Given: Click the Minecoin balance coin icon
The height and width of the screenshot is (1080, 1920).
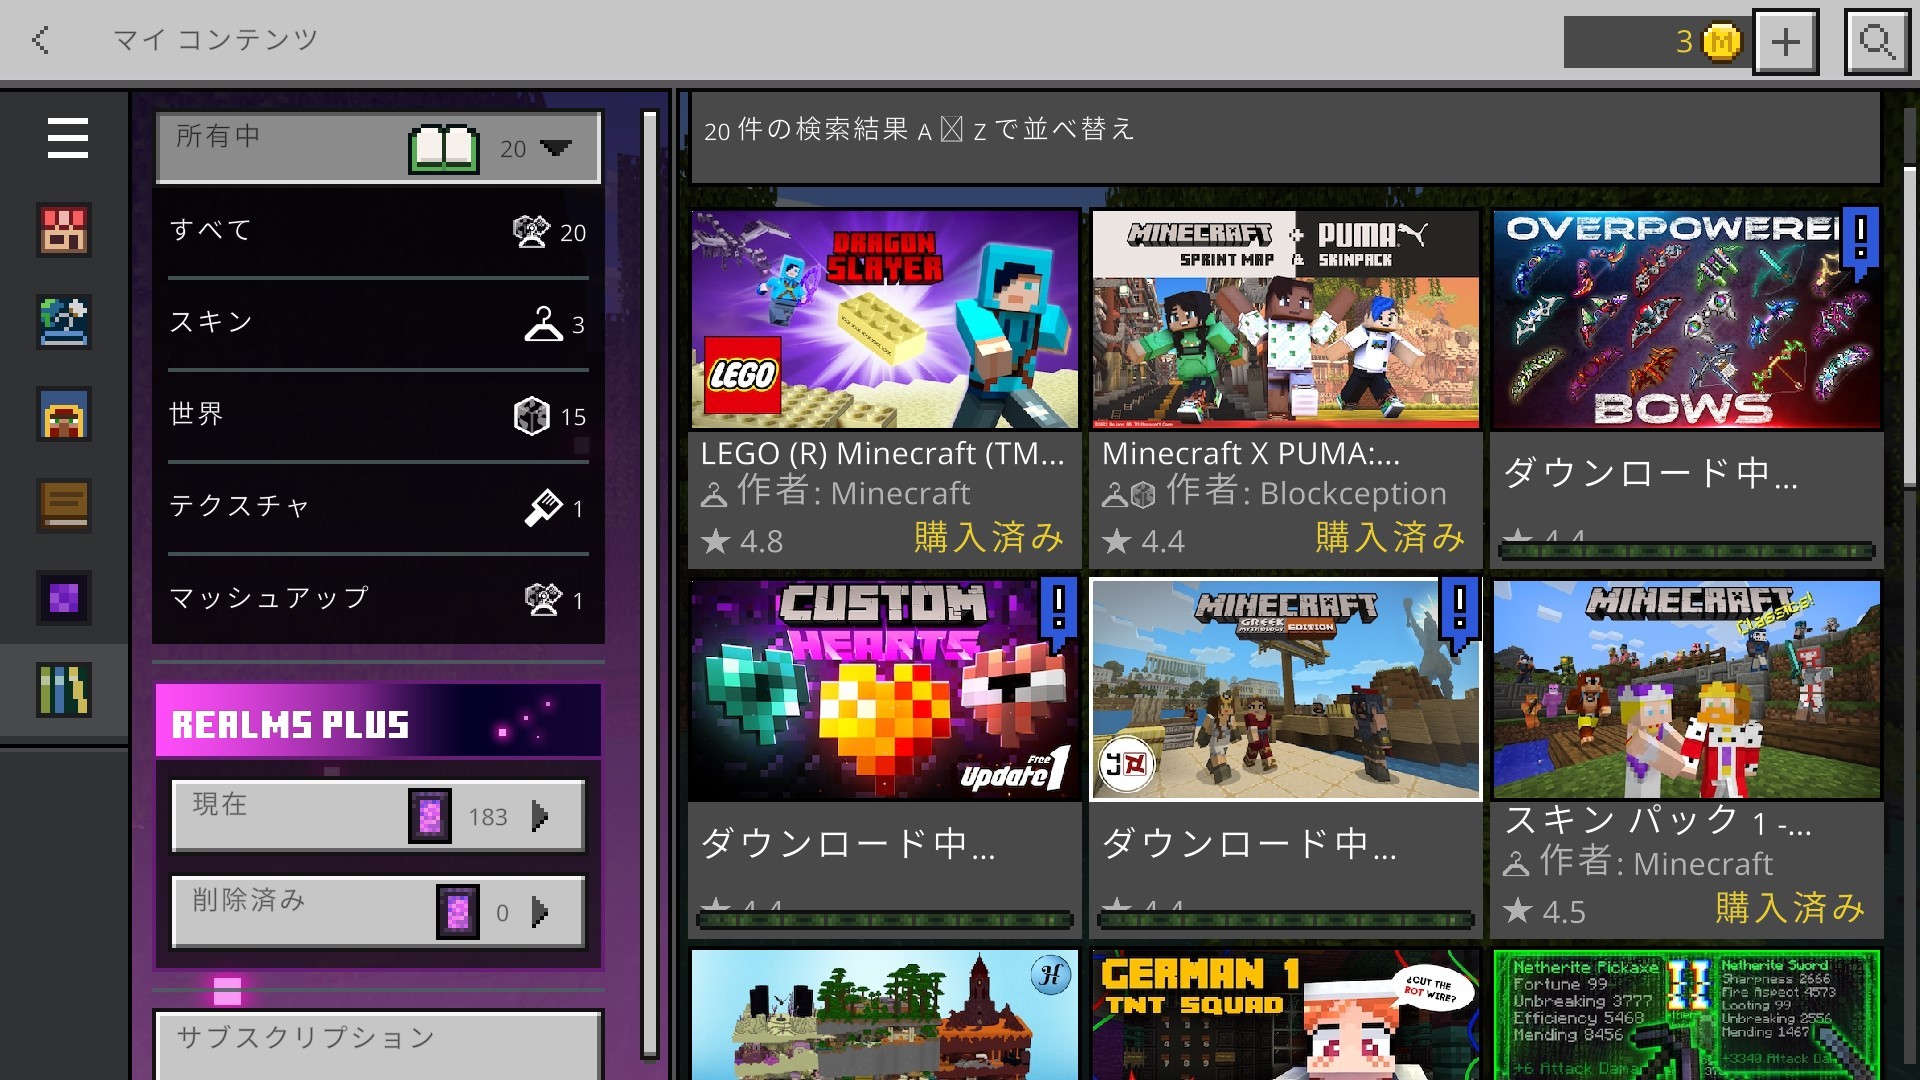Looking at the screenshot, I should tap(1721, 42).
